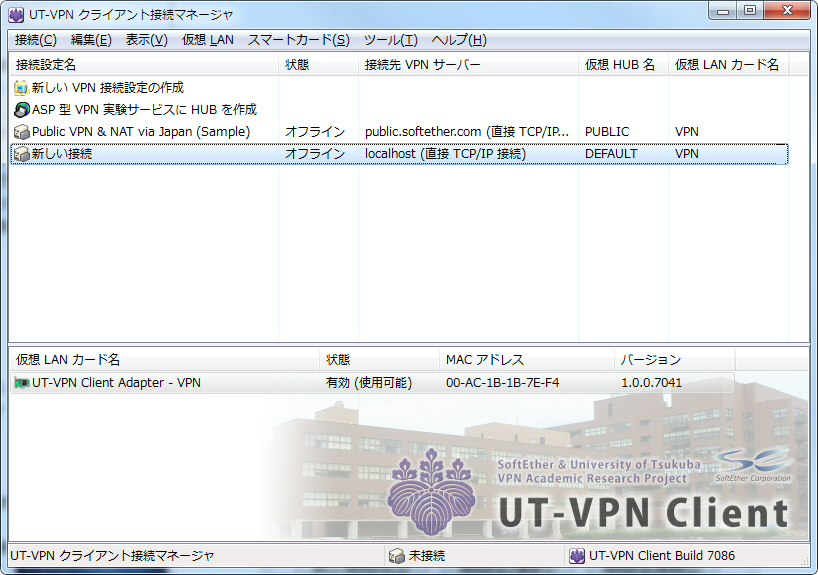
Task: Minimize the UT-VPN window
Action: [x=723, y=11]
